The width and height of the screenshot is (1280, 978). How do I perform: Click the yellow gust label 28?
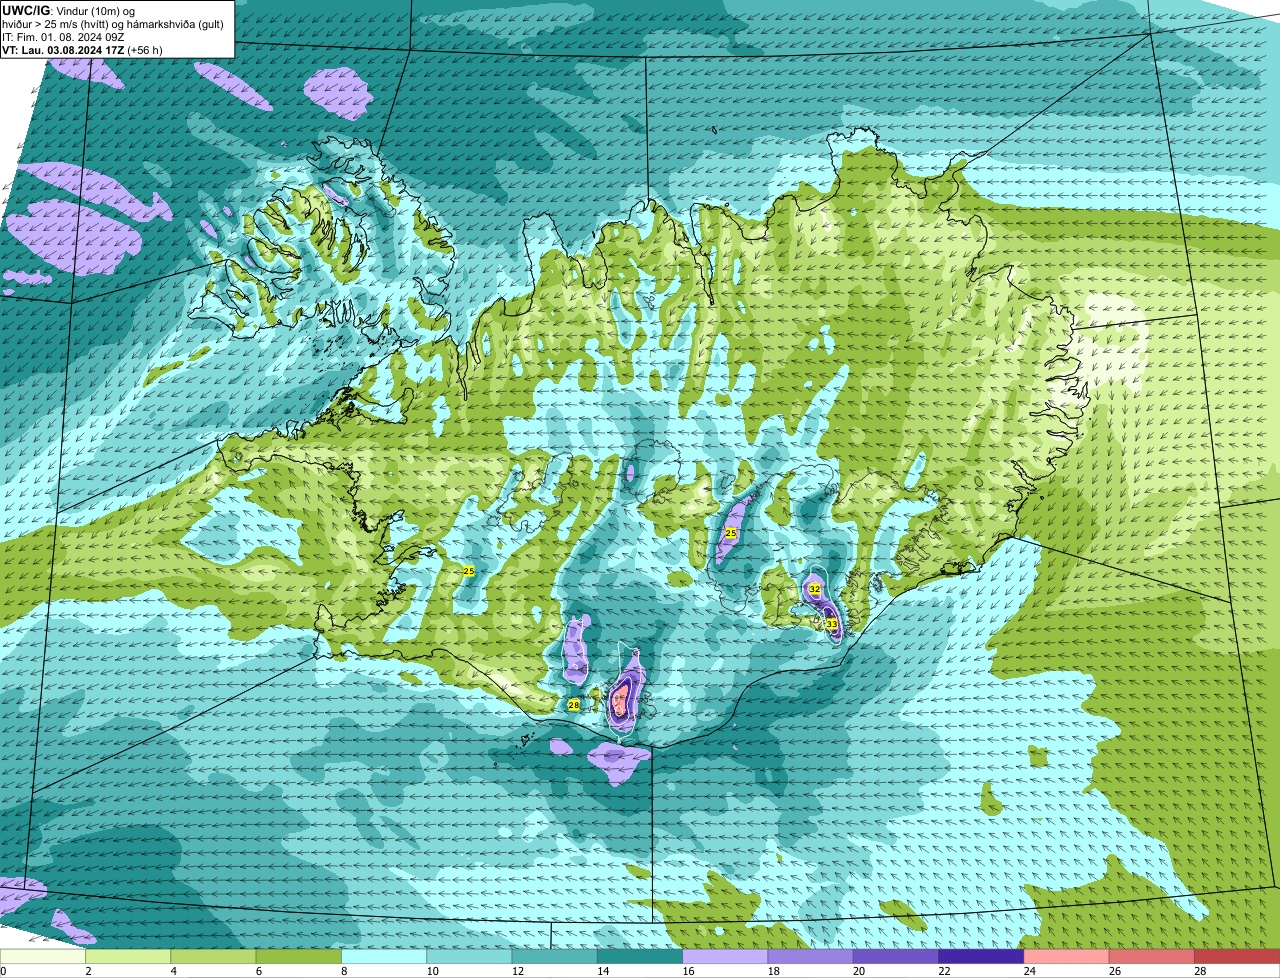pyautogui.click(x=574, y=705)
